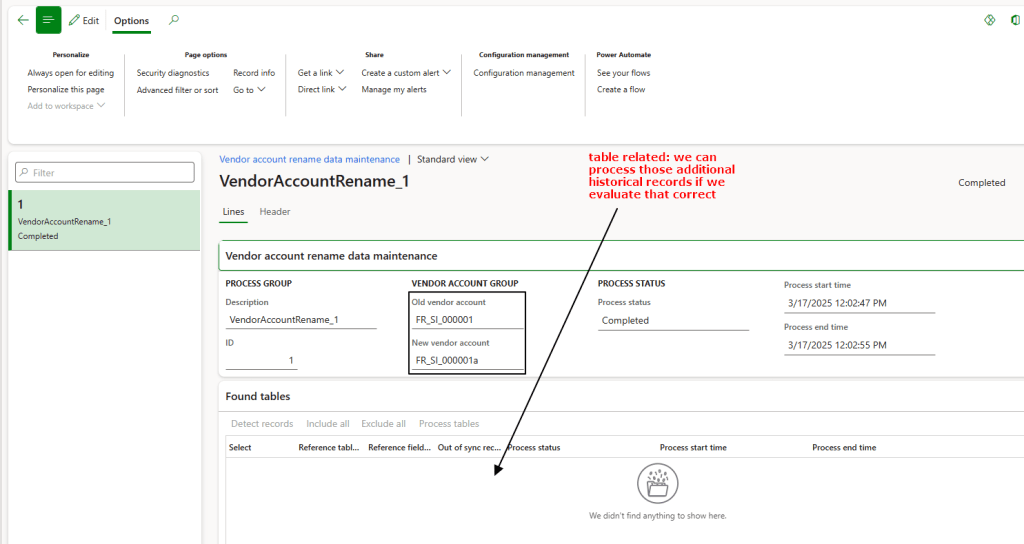
Task: Click Vendor account rename data maintenance link
Action: pos(309,159)
